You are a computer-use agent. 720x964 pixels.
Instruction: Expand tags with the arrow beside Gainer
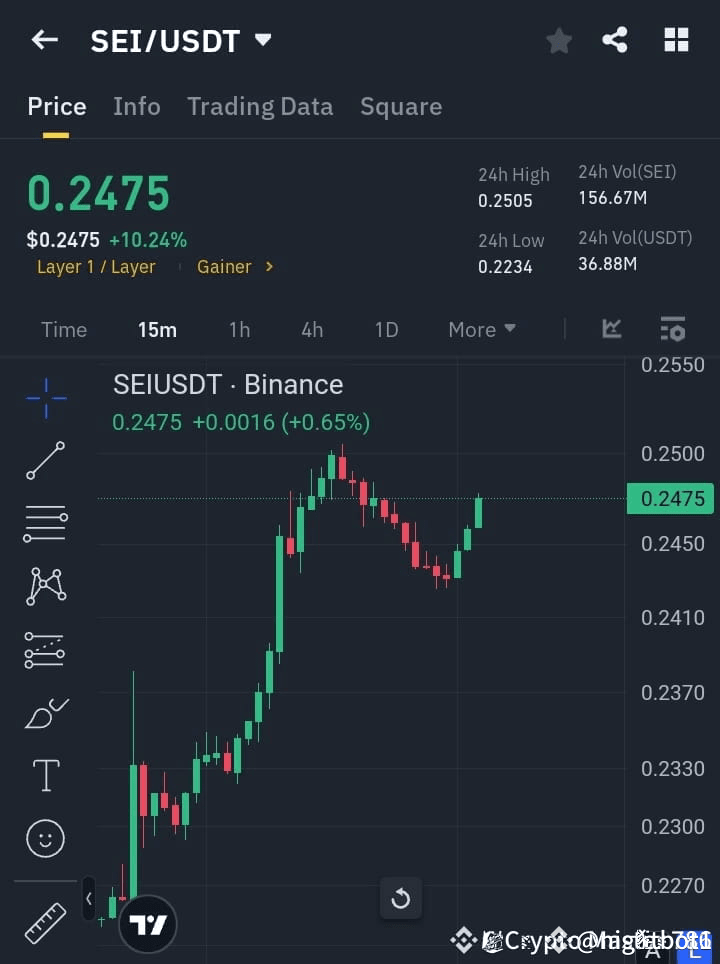tap(269, 267)
